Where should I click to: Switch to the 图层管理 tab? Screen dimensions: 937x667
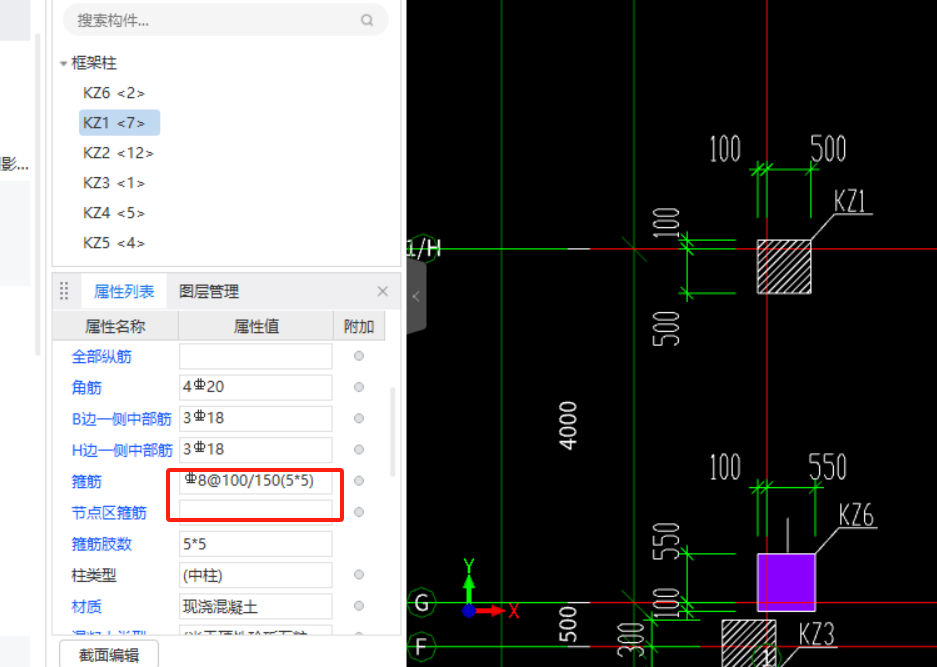pyautogui.click(x=209, y=291)
